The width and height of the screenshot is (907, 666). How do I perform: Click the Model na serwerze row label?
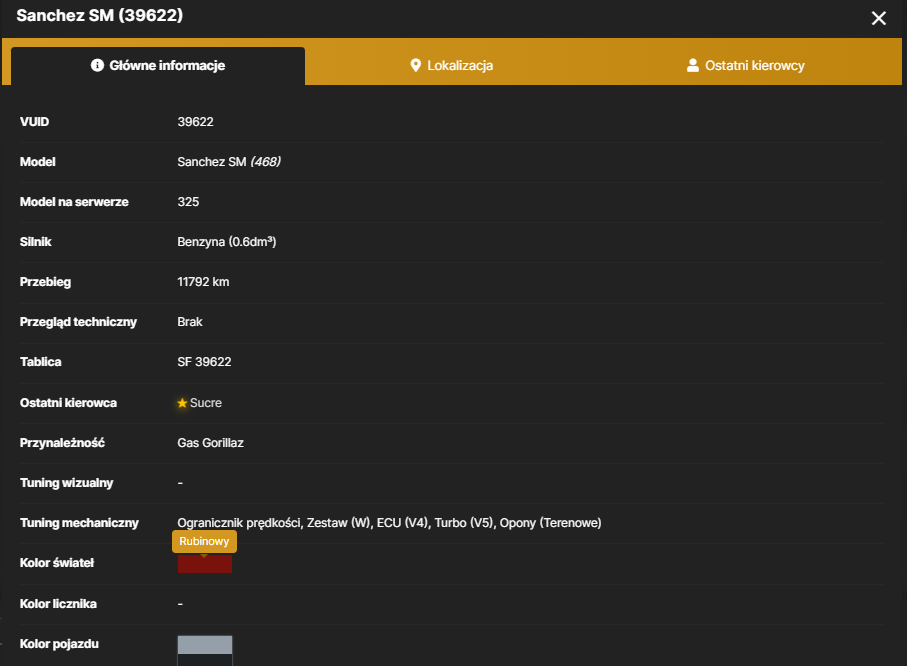pyautogui.click(x=74, y=202)
